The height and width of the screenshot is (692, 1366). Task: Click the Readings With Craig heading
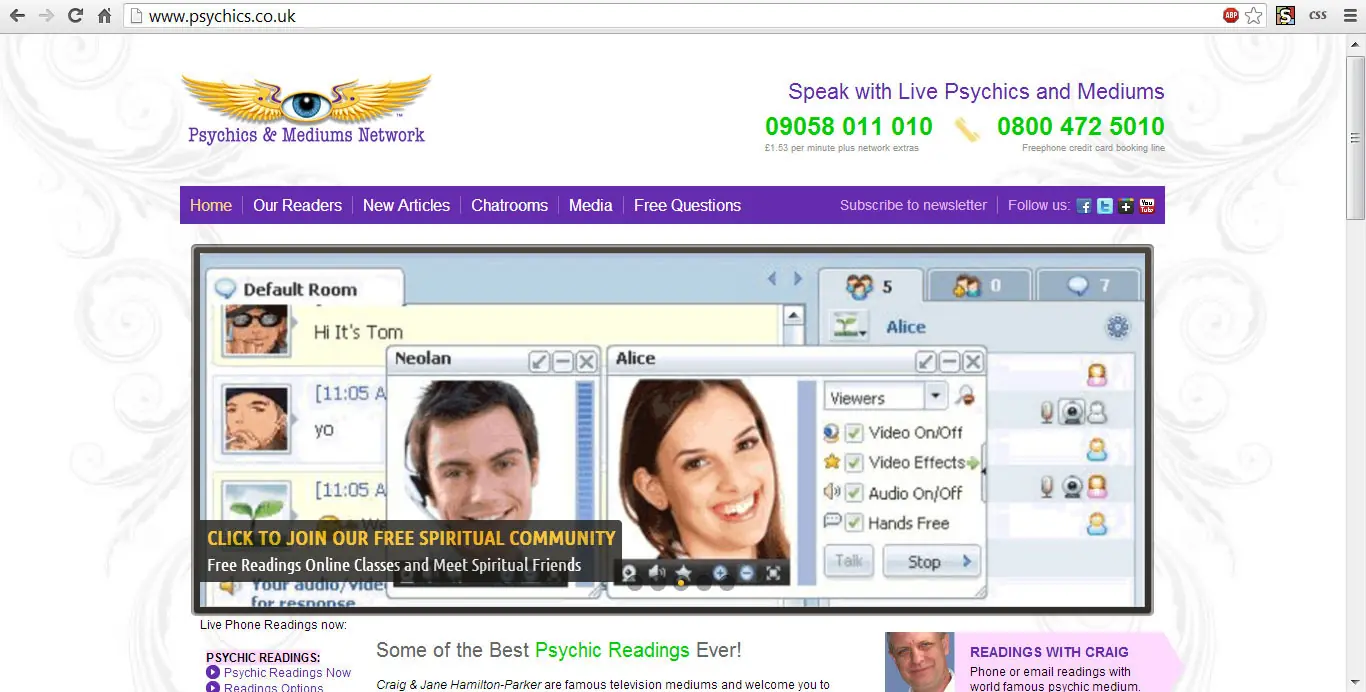point(1049,652)
